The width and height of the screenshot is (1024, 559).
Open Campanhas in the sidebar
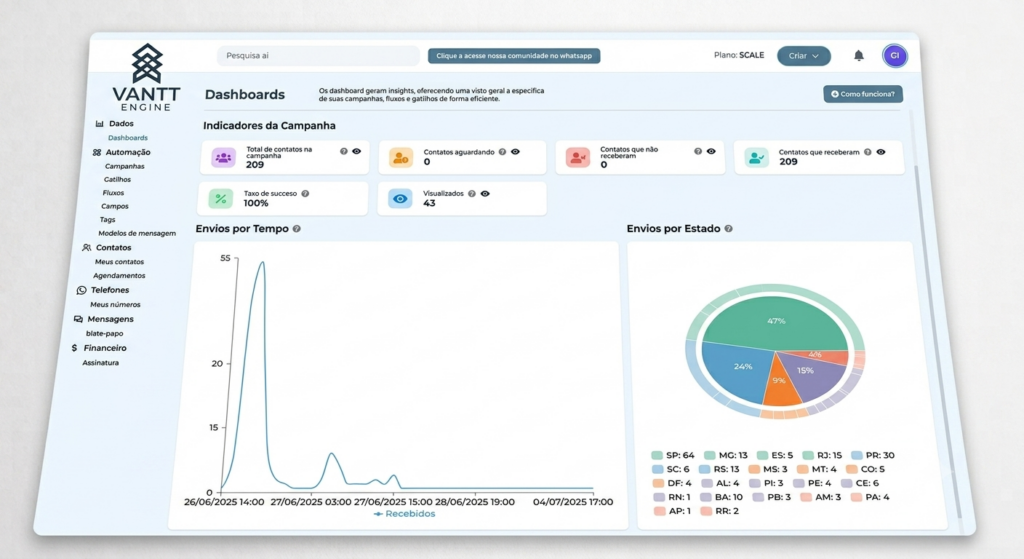pyautogui.click(x=125, y=166)
